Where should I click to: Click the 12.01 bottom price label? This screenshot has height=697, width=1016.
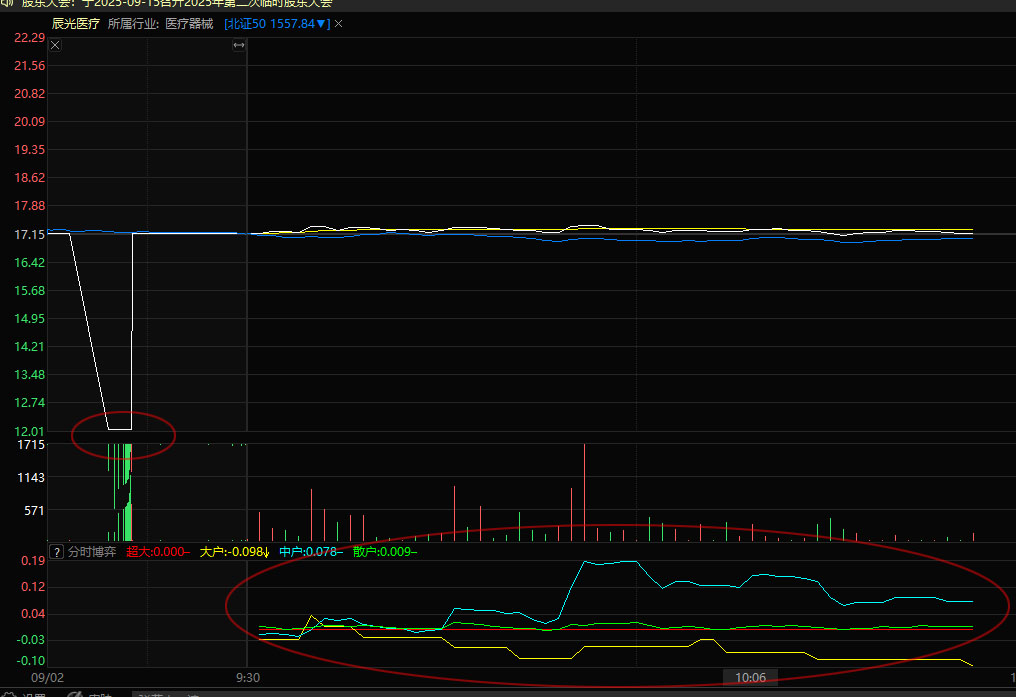coord(30,431)
